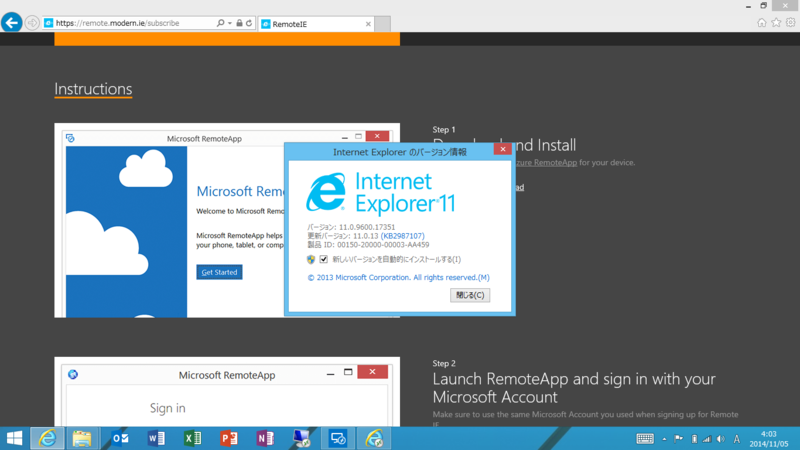Click the battery status tray icon
The height and width of the screenshot is (450, 800).
[694, 439]
